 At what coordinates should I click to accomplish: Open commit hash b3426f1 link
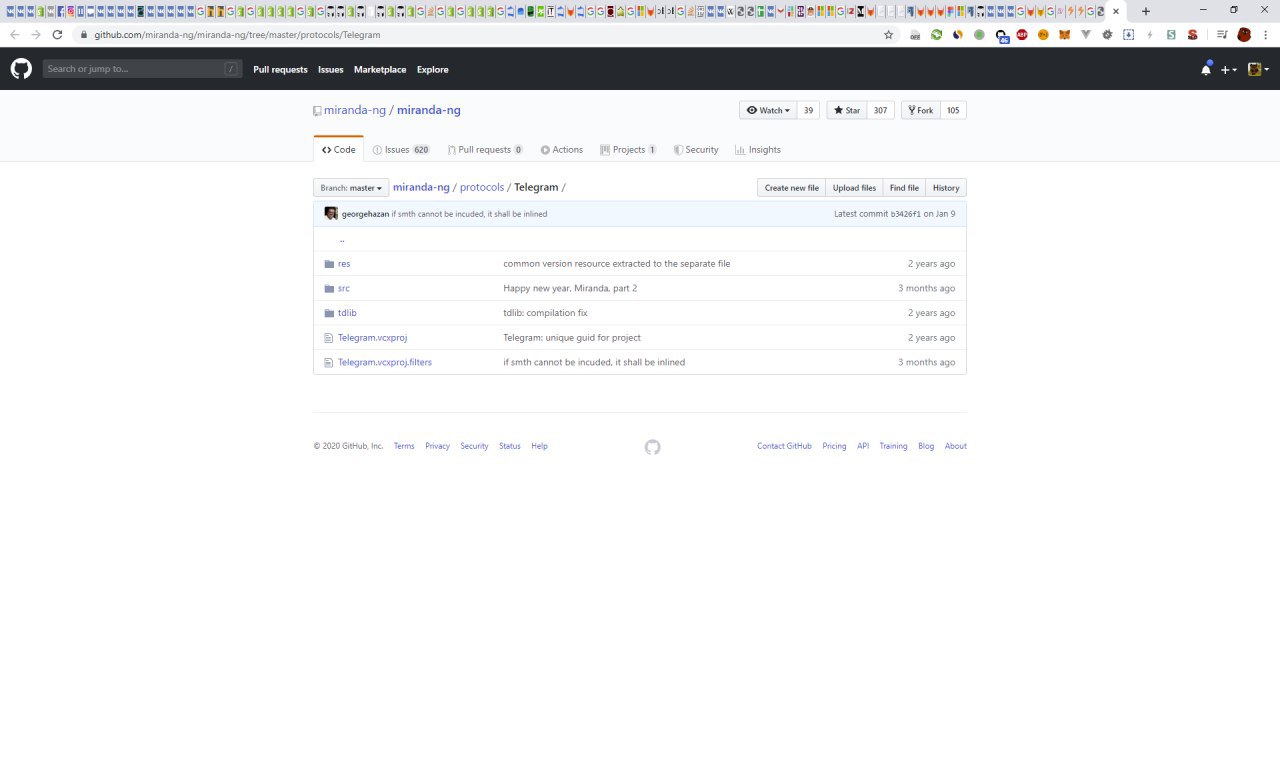tap(906, 214)
